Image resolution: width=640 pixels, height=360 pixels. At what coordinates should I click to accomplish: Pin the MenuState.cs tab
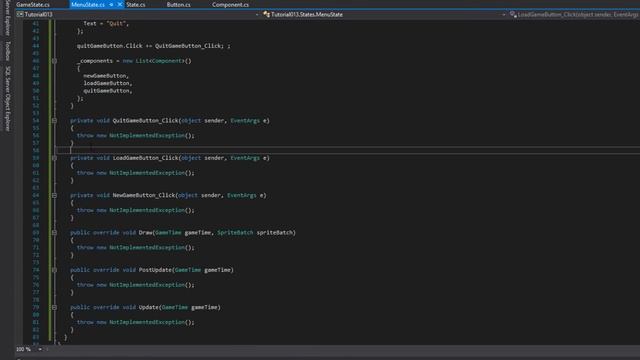[111, 4]
